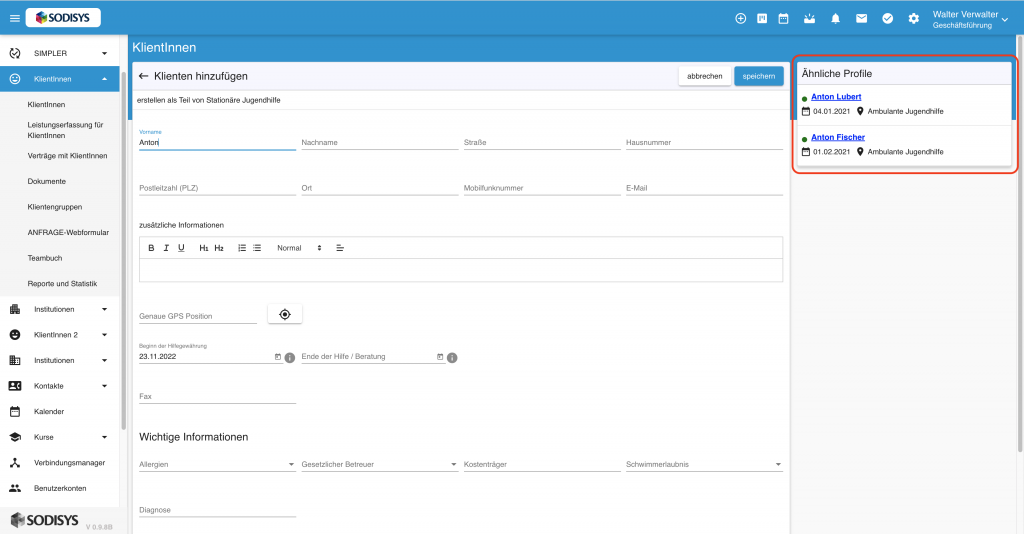
Task: Focus the Diagnose field
Action: (217, 510)
